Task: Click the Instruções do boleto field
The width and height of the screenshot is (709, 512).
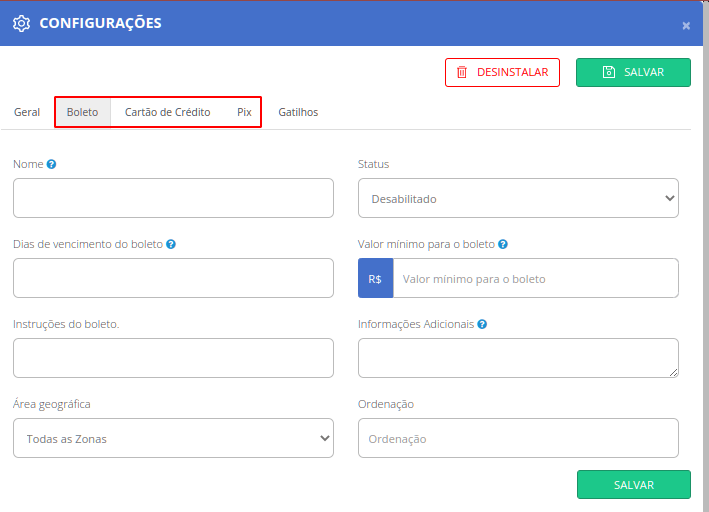Action: coord(173,358)
